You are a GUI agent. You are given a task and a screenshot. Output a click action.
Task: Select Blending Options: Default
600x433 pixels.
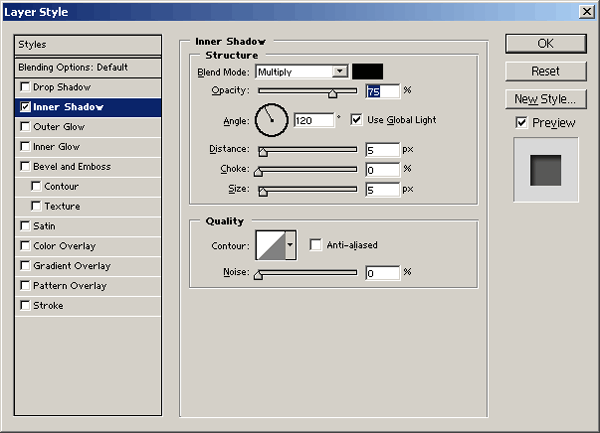[x=88, y=68]
